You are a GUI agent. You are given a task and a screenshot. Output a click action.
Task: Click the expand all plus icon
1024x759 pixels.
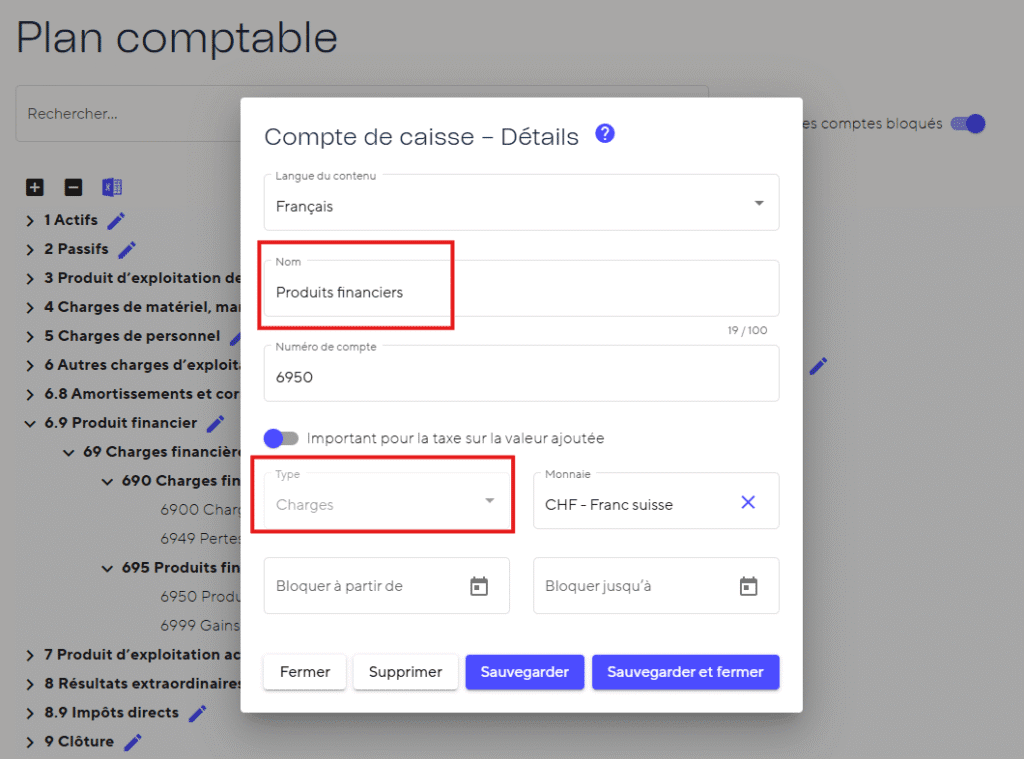coord(35,187)
